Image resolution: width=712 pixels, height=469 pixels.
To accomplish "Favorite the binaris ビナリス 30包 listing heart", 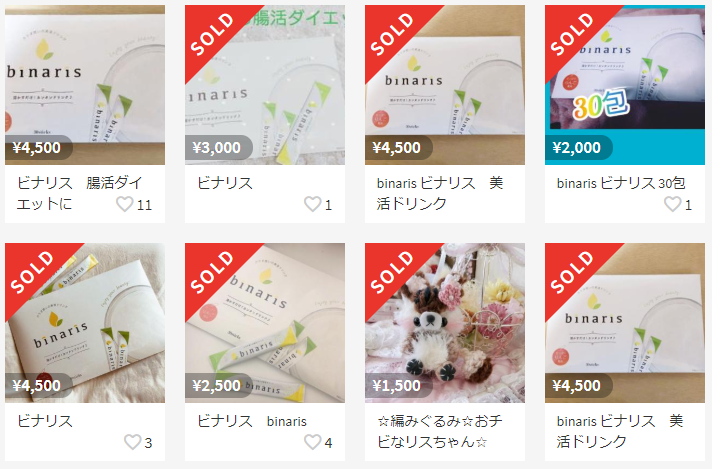I will [x=672, y=204].
